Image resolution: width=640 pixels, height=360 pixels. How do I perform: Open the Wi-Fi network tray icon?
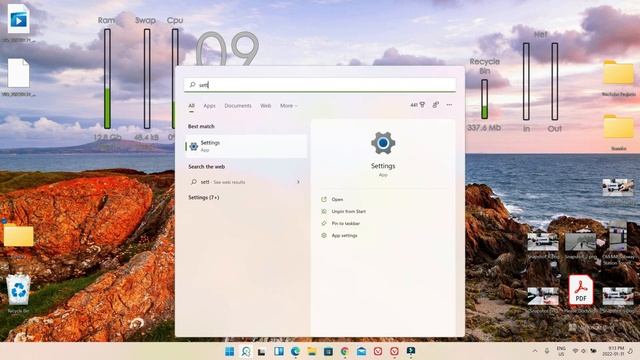point(576,351)
